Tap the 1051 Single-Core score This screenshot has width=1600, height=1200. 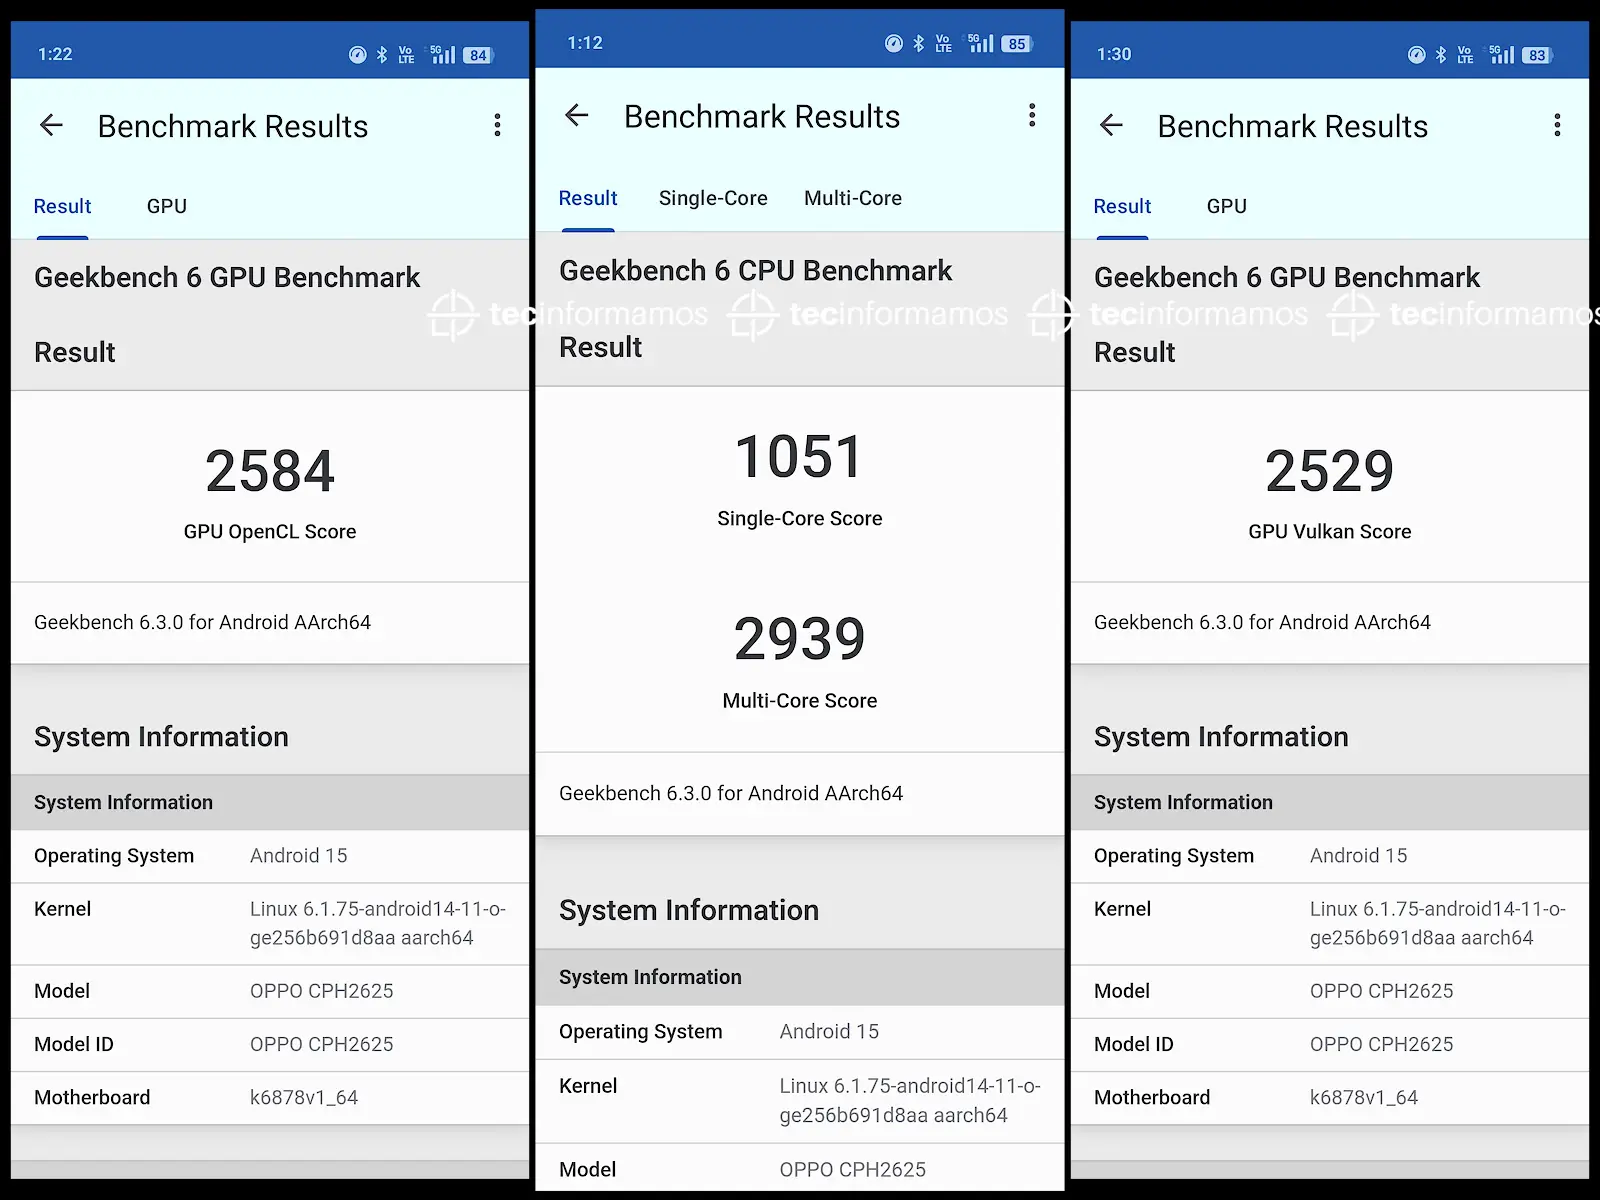799,457
